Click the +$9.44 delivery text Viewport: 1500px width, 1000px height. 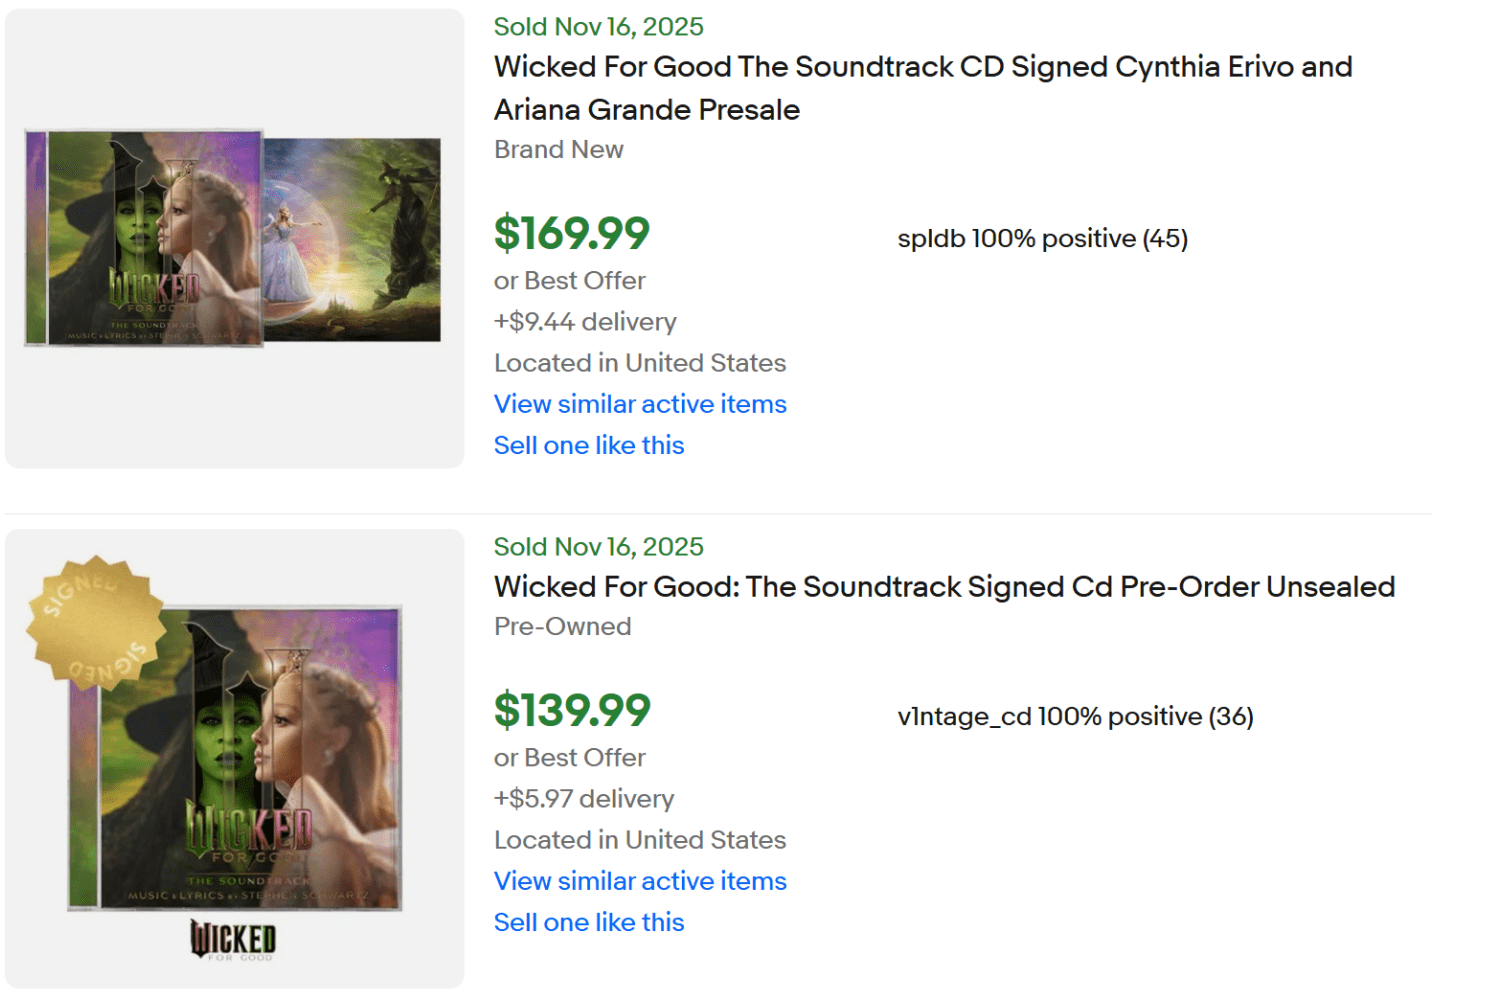585,322
